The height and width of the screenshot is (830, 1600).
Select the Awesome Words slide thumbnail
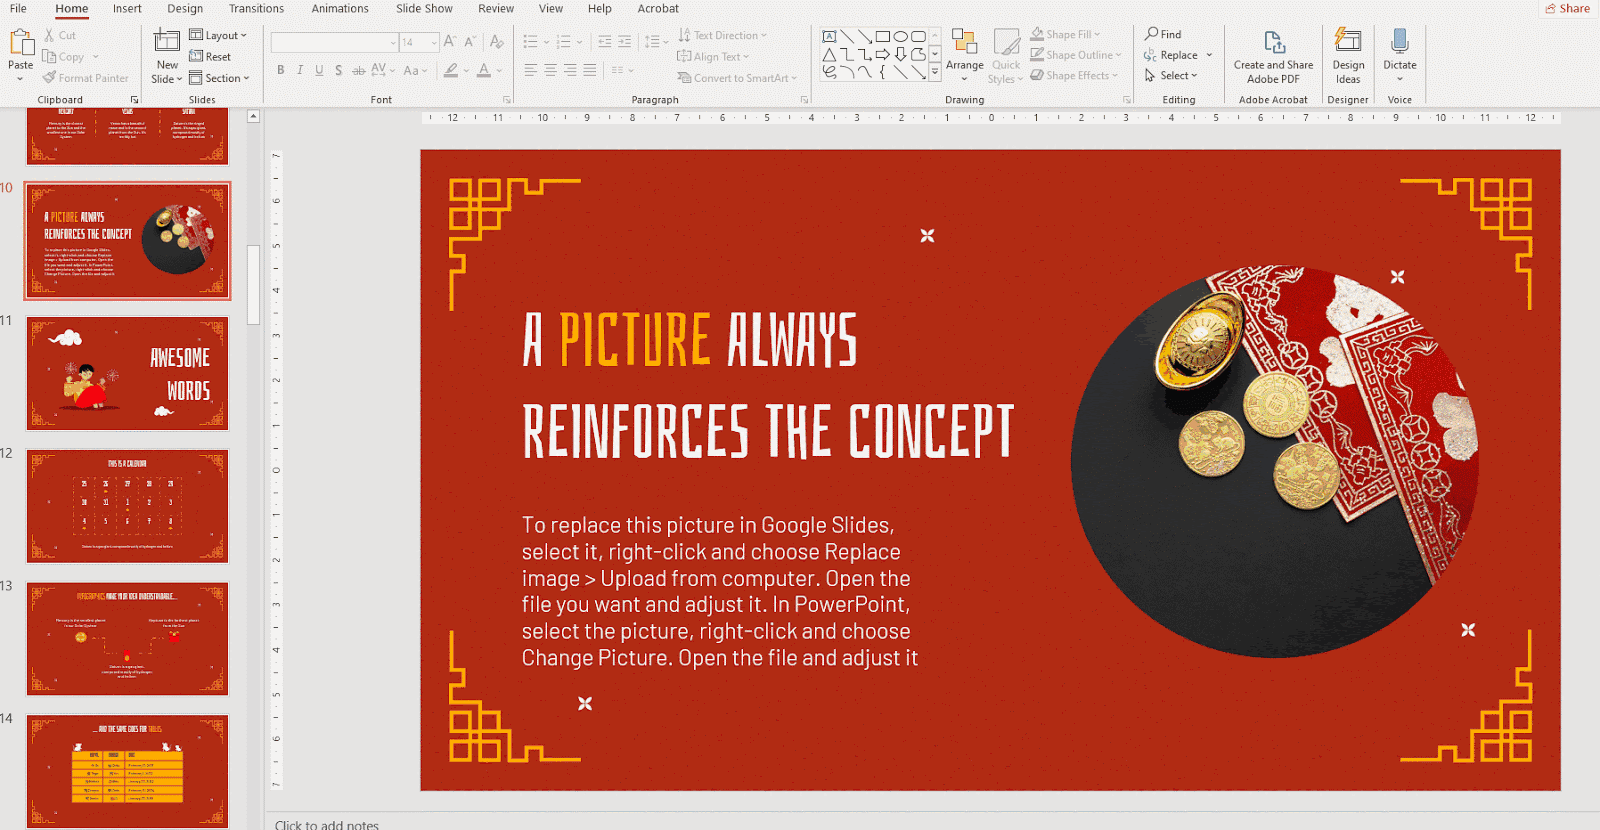pyautogui.click(x=127, y=374)
